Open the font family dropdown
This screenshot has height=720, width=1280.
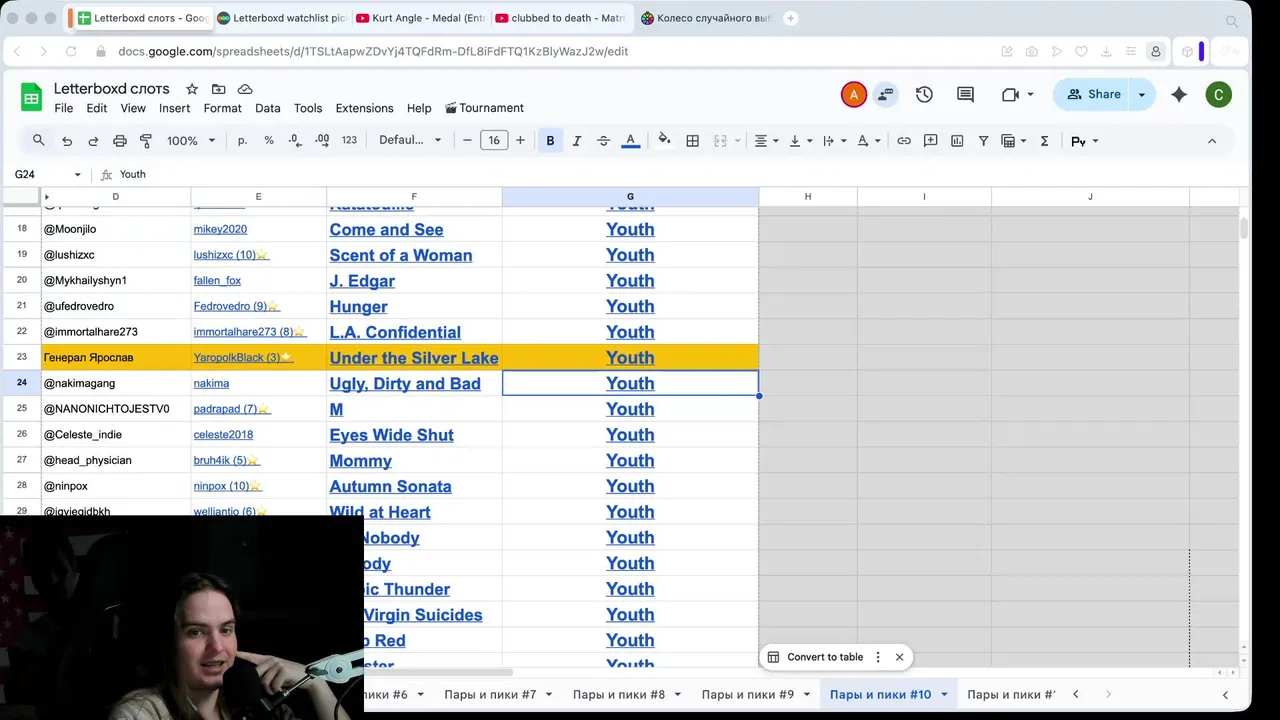coord(410,141)
